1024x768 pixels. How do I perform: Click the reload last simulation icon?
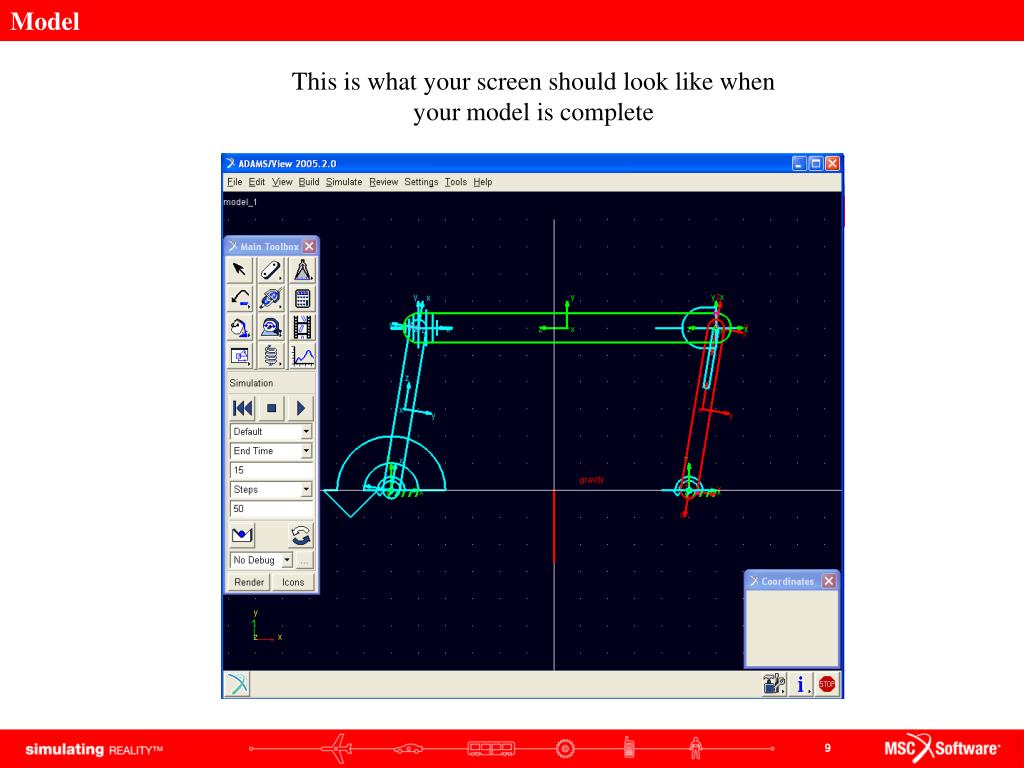pyautogui.click(x=300, y=536)
